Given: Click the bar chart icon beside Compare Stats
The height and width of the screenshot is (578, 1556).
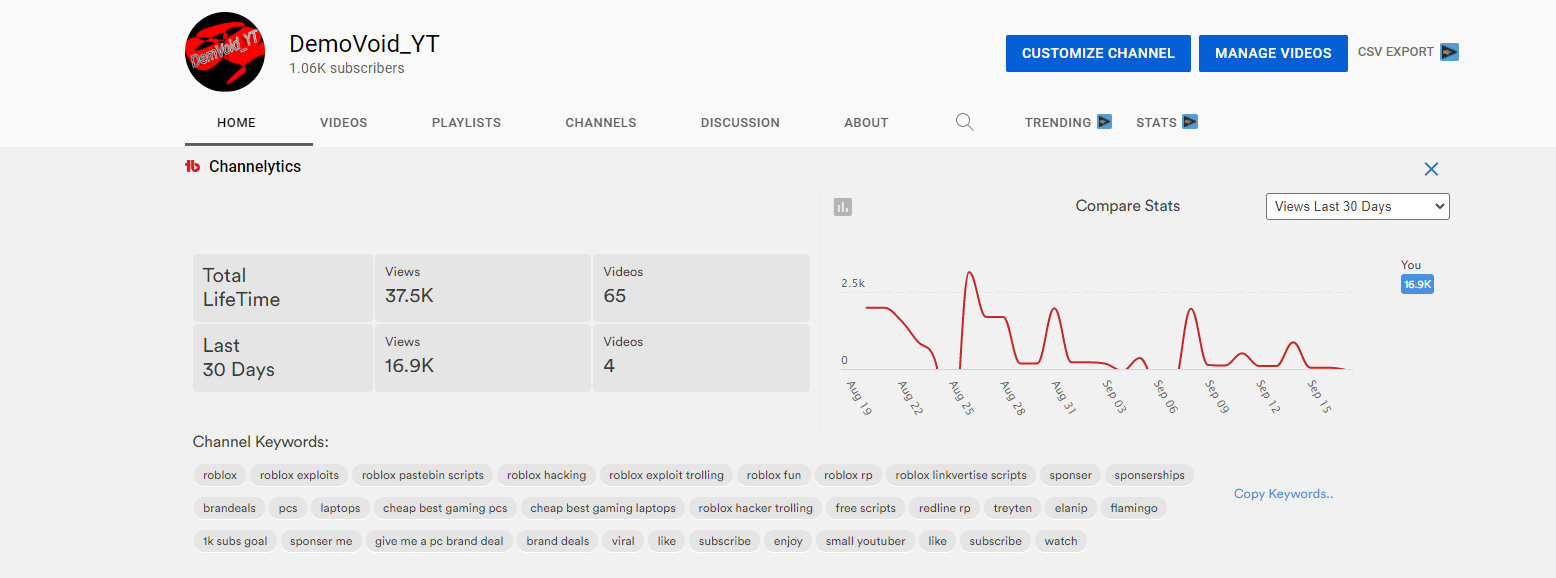Looking at the screenshot, I should tap(843, 207).
